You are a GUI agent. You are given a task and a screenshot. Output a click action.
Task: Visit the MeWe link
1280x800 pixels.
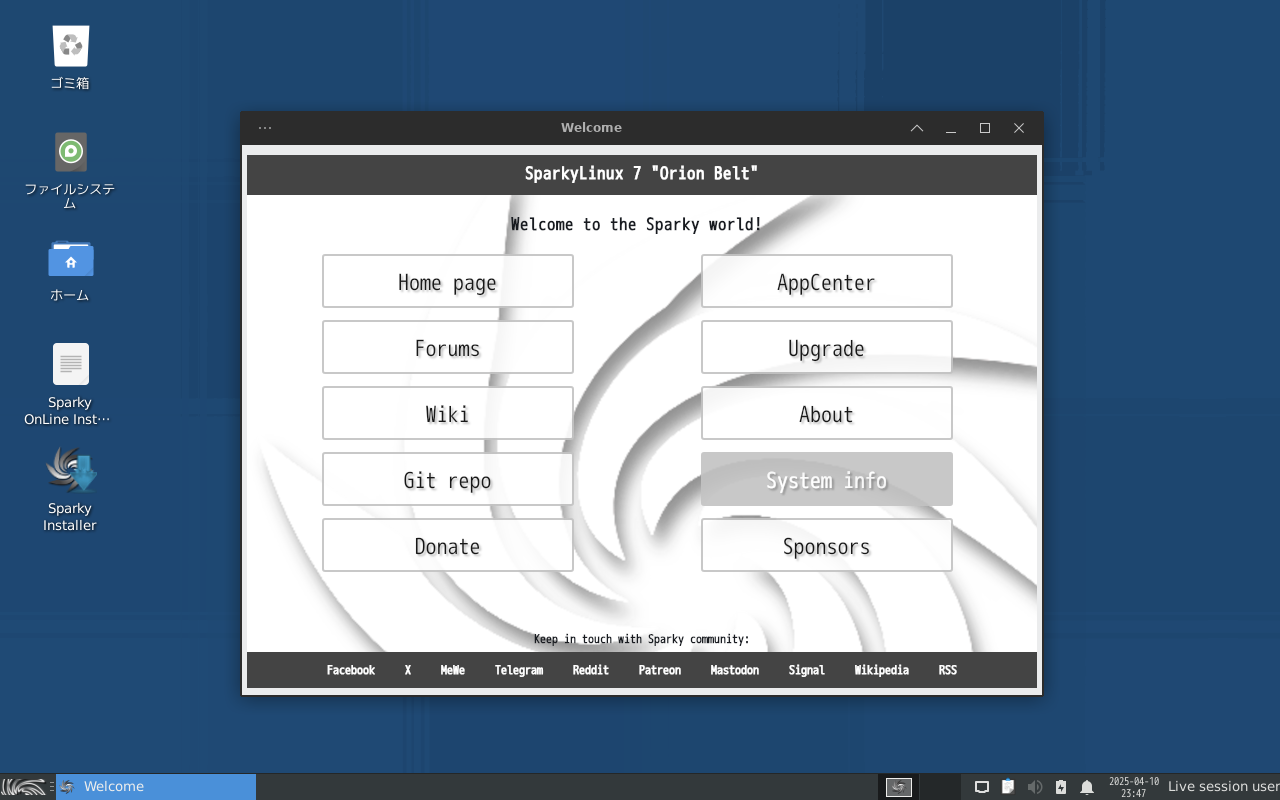click(x=453, y=670)
